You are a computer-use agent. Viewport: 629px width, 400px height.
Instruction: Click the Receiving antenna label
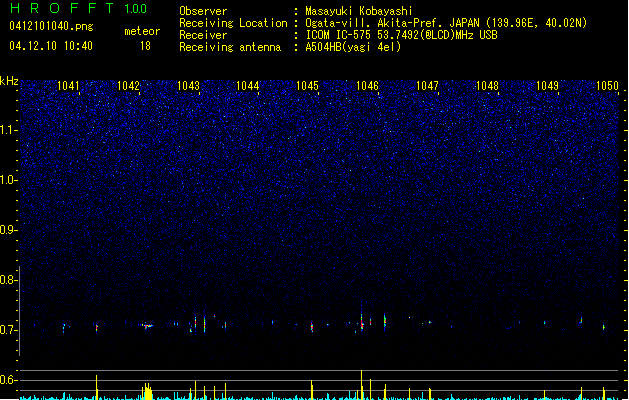pos(230,47)
